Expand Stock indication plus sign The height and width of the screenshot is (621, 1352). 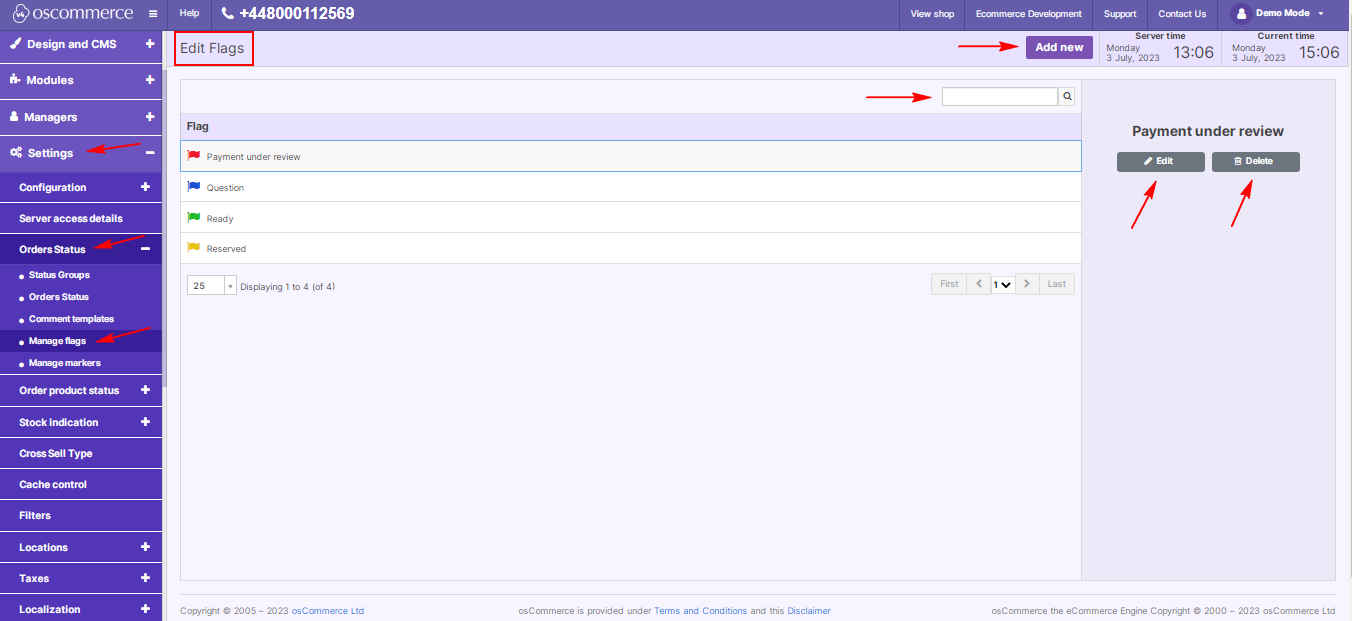click(145, 422)
